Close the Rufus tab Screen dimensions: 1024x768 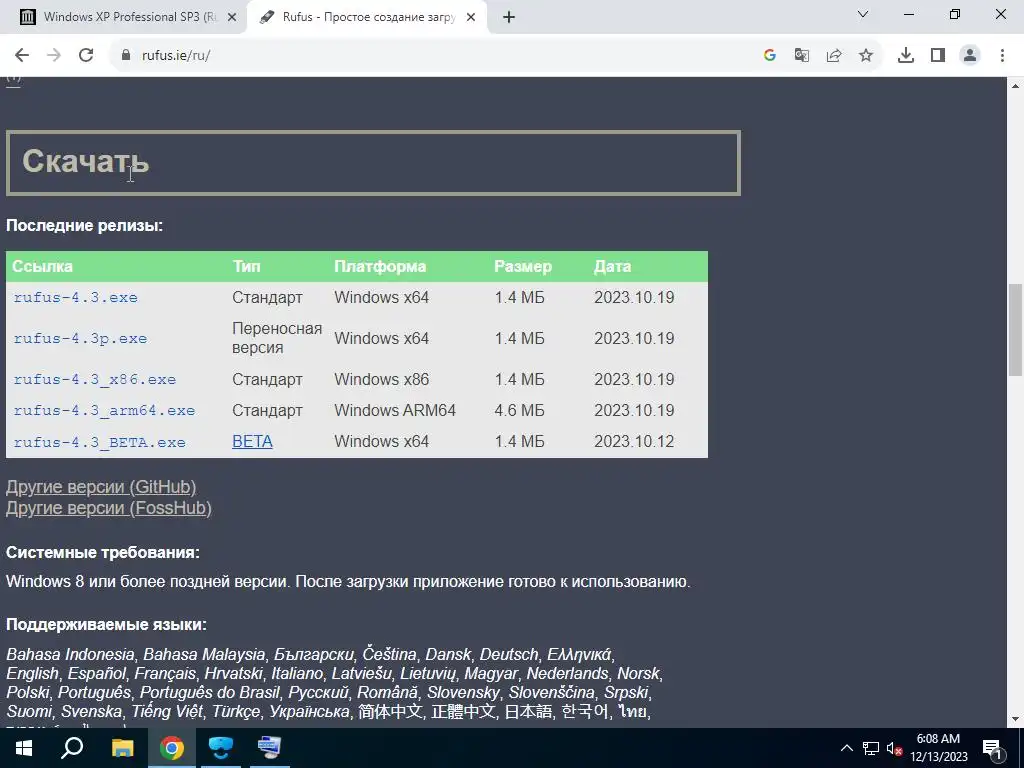pyautogui.click(x=471, y=17)
